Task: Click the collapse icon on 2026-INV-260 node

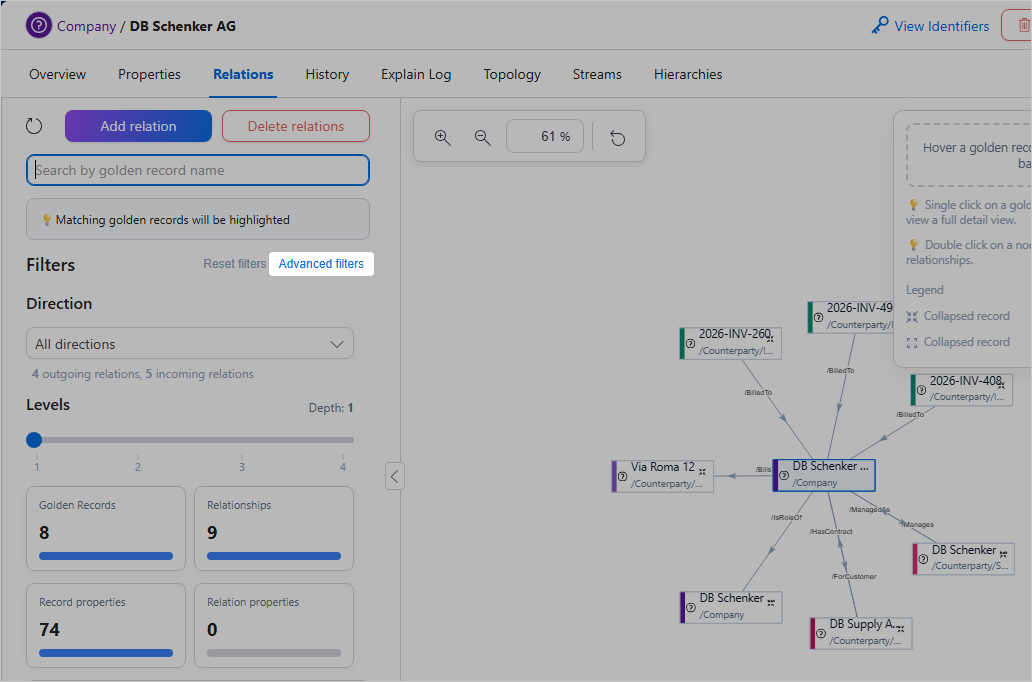Action: pos(770,338)
